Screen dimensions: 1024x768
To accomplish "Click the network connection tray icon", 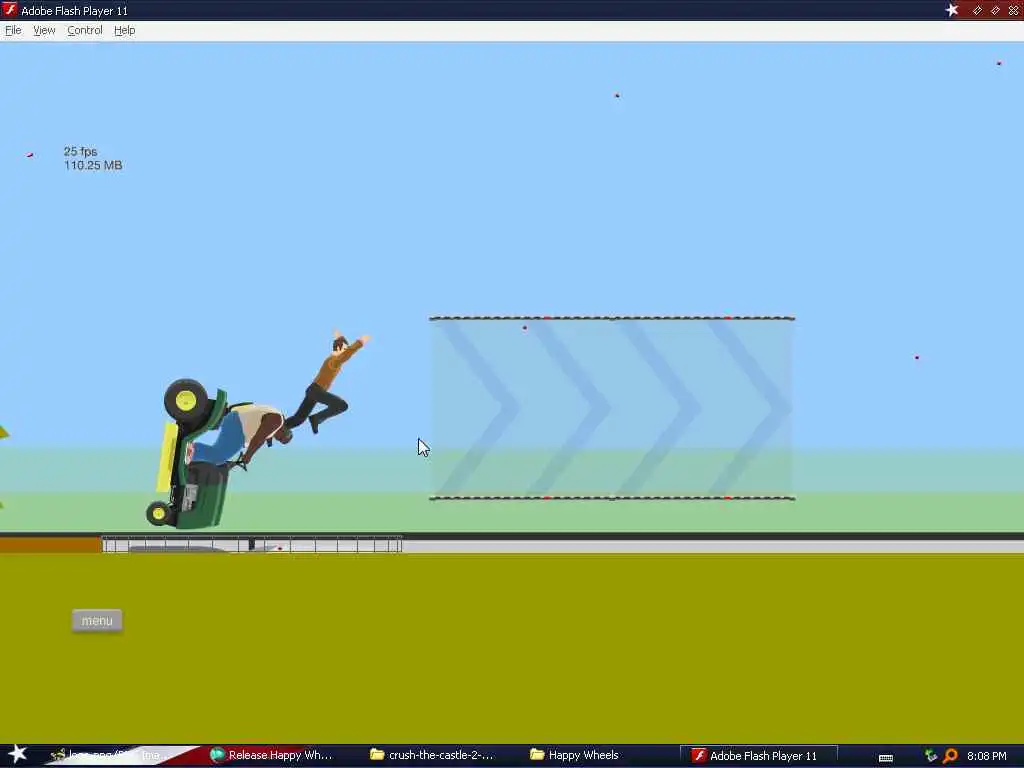I will [931, 756].
